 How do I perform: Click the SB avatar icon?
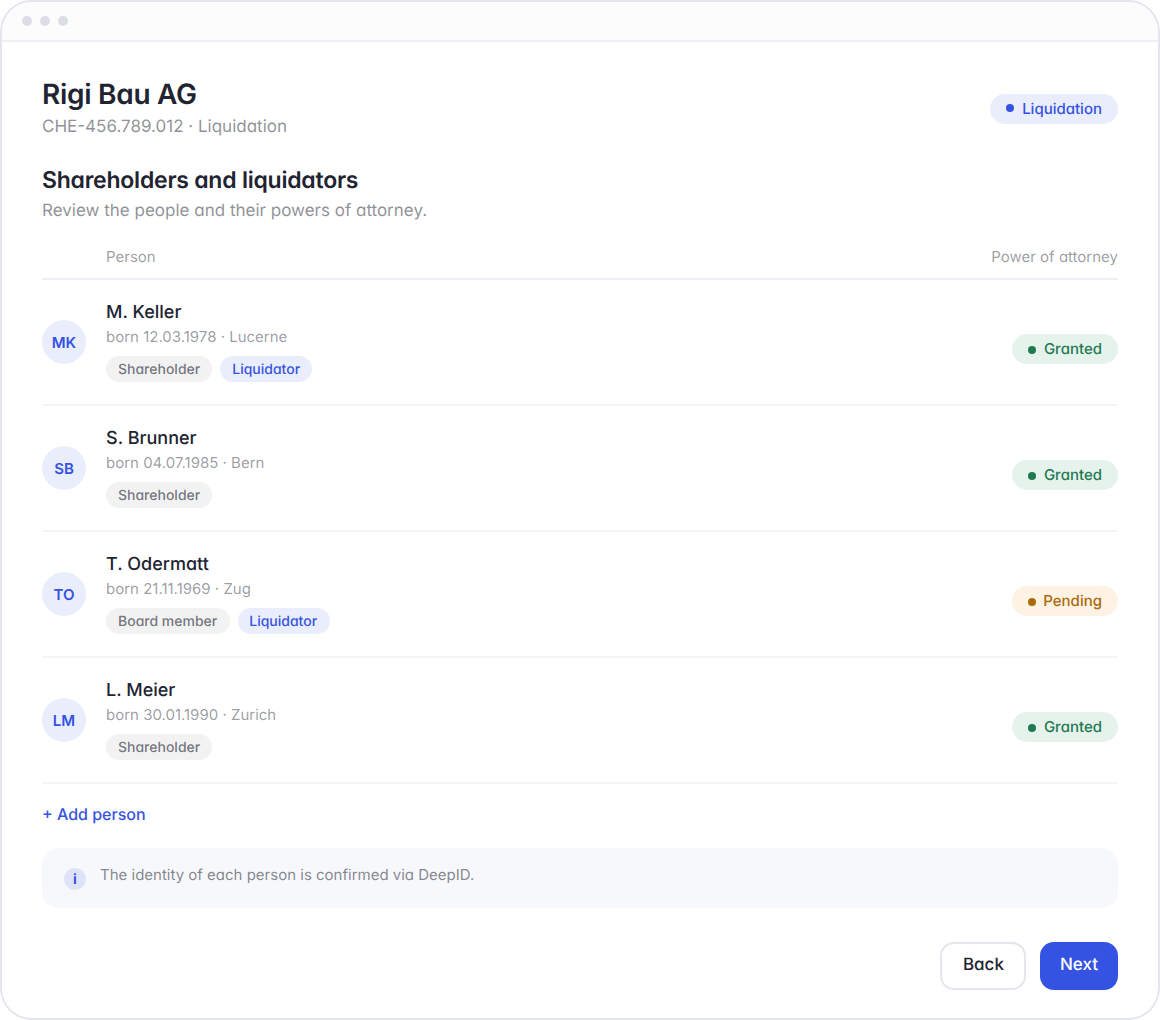pos(64,468)
